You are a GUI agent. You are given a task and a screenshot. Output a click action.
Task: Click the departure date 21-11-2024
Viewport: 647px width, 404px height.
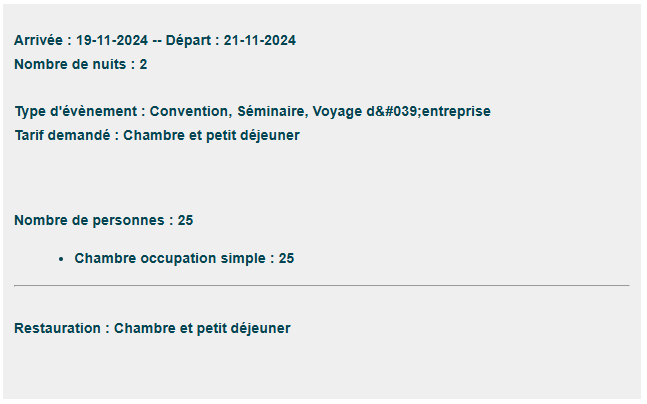pos(260,40)
